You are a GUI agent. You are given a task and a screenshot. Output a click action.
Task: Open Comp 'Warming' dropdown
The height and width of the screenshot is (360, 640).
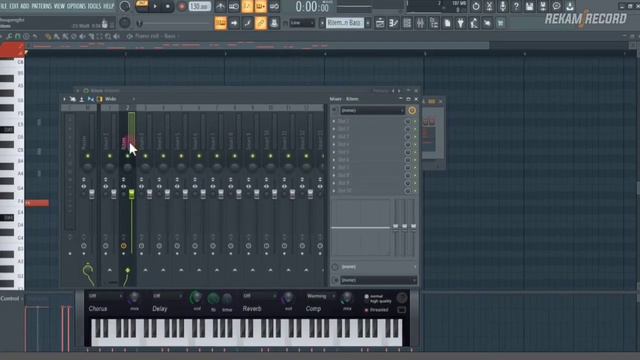pyautogui.click(x=321, y=296)
